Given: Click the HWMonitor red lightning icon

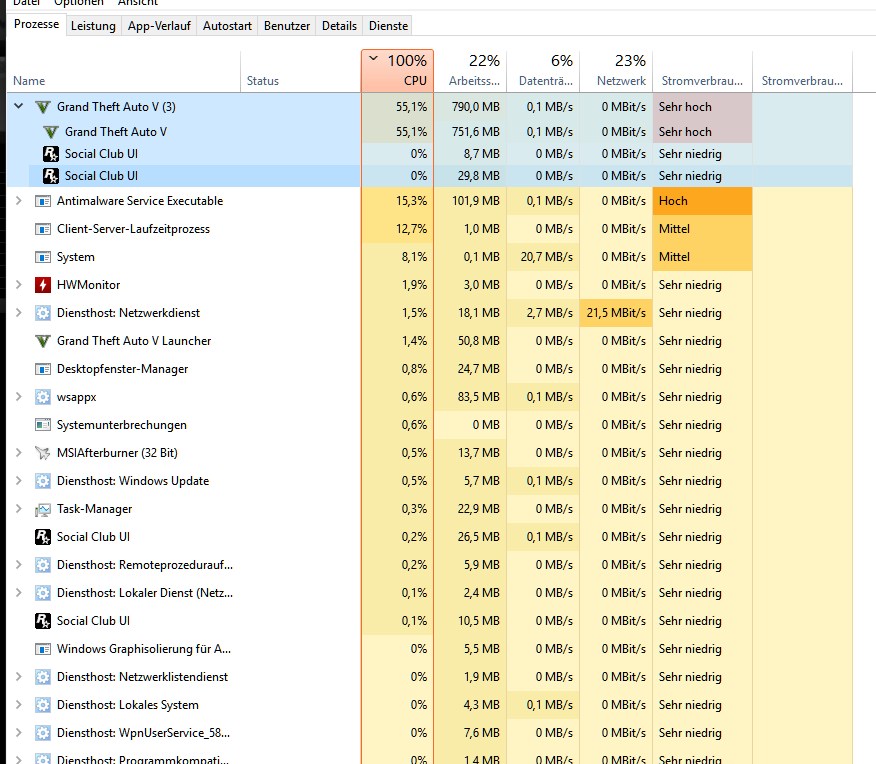Looking at the screenshot, I should pos(43,285).
